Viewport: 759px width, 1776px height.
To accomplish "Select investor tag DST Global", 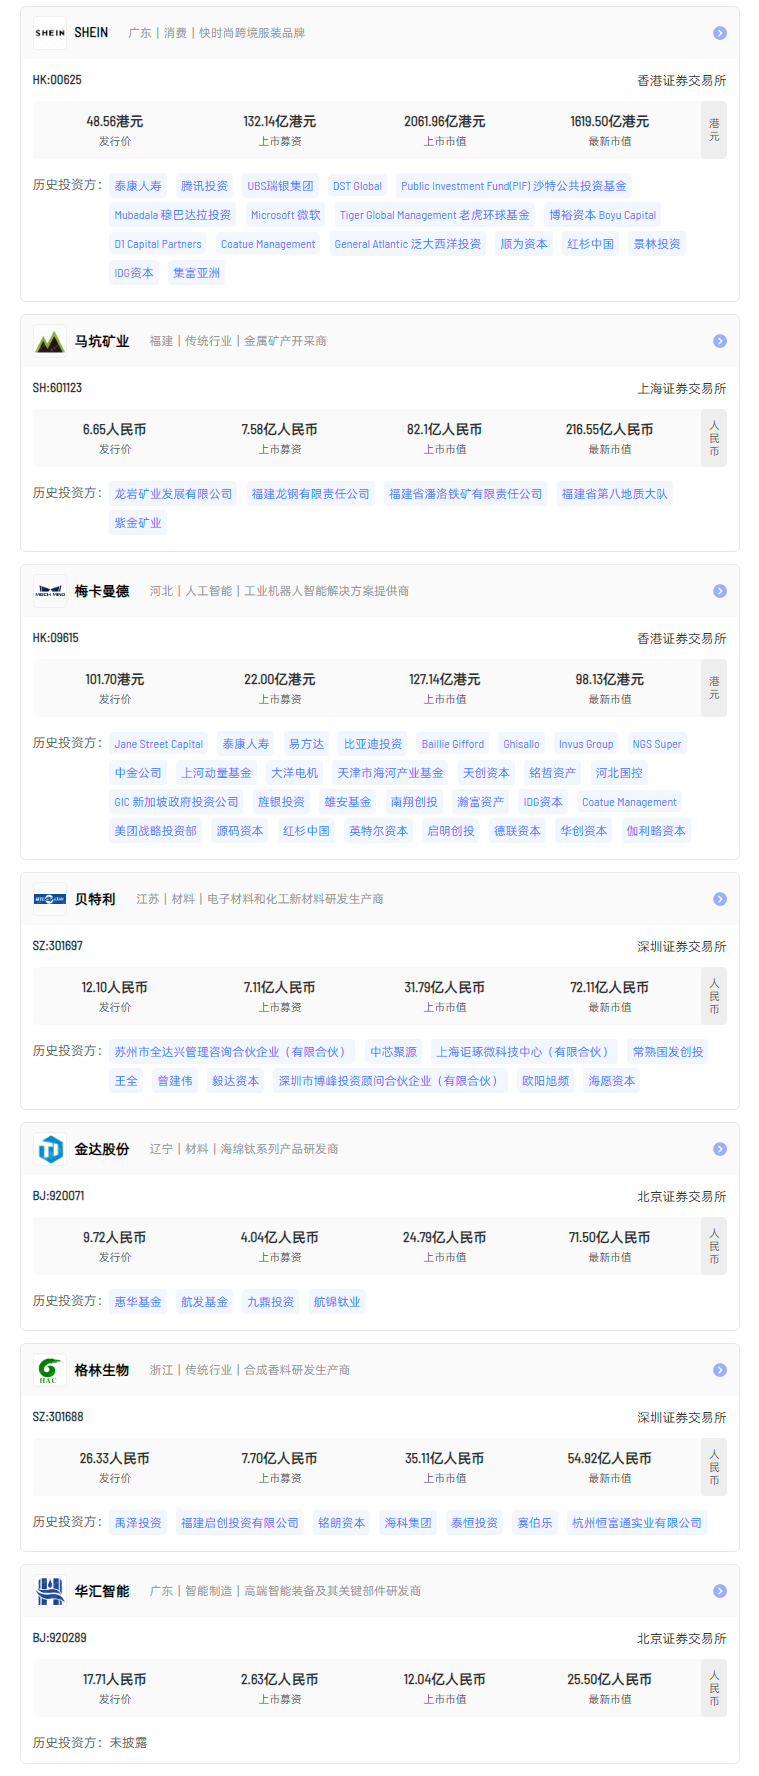I will click(x=357, y=186).
